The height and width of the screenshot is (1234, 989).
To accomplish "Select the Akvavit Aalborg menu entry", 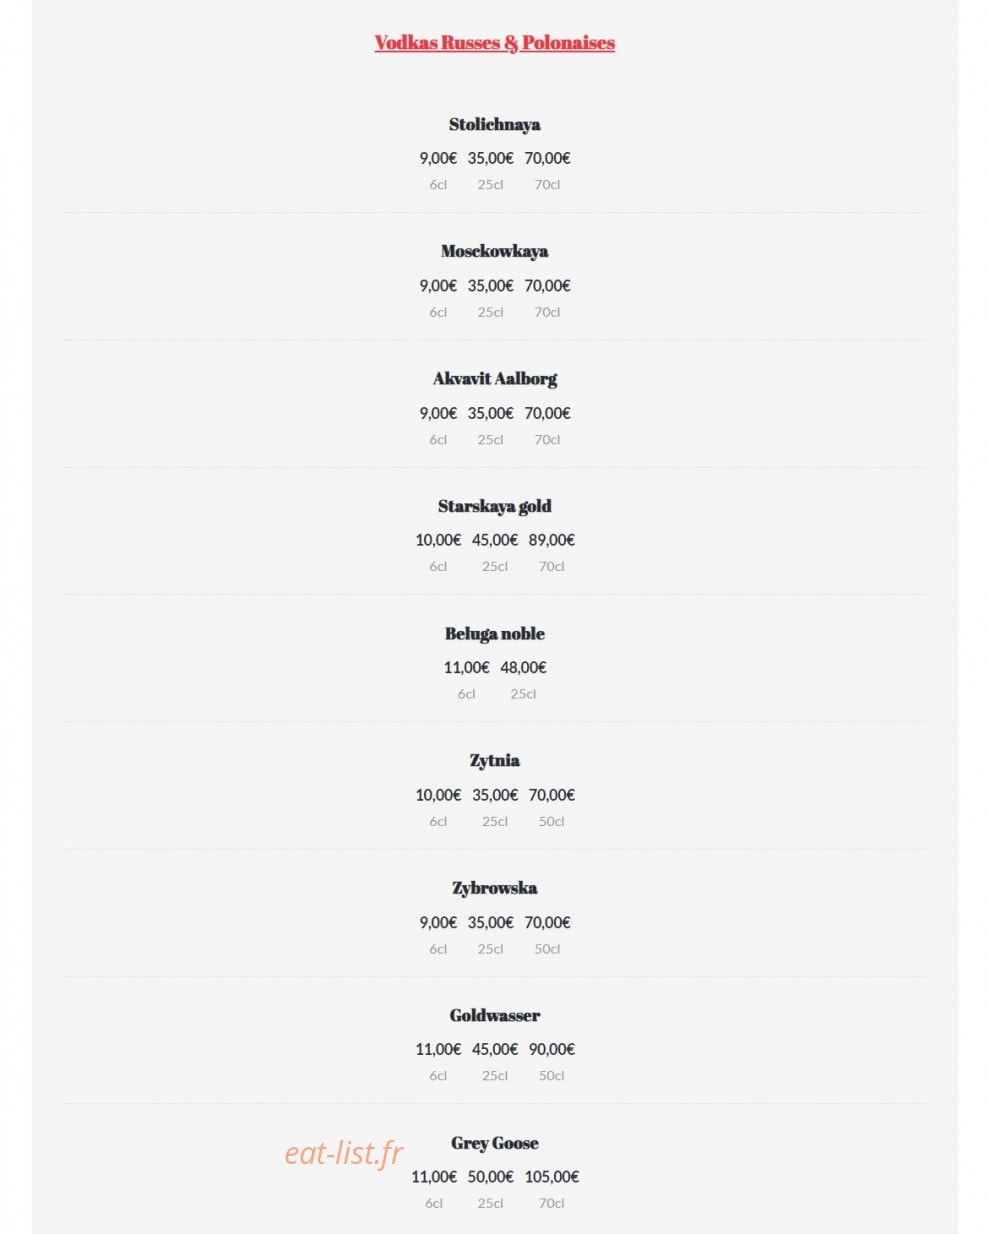I will pyautogui.click(x=494, y=379).
